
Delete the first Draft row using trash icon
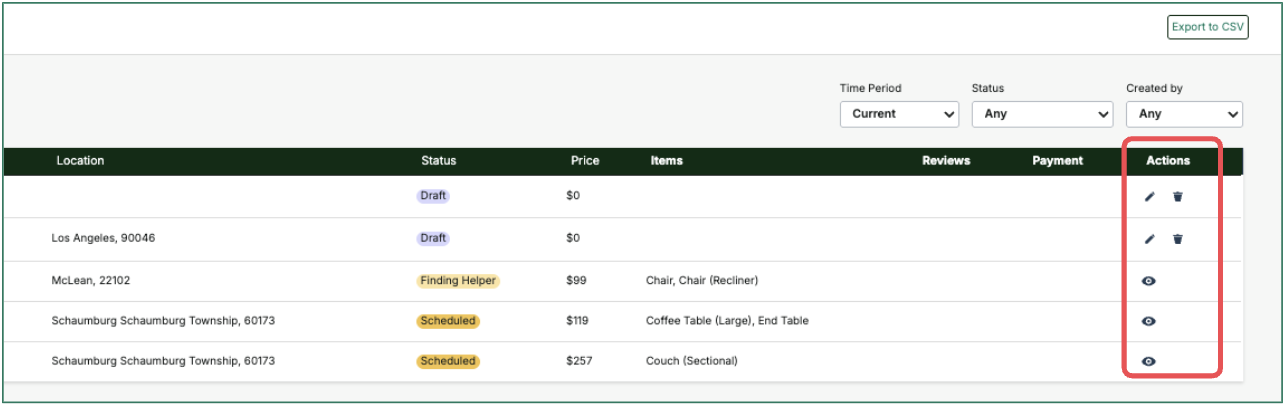tap(1178, 197)
